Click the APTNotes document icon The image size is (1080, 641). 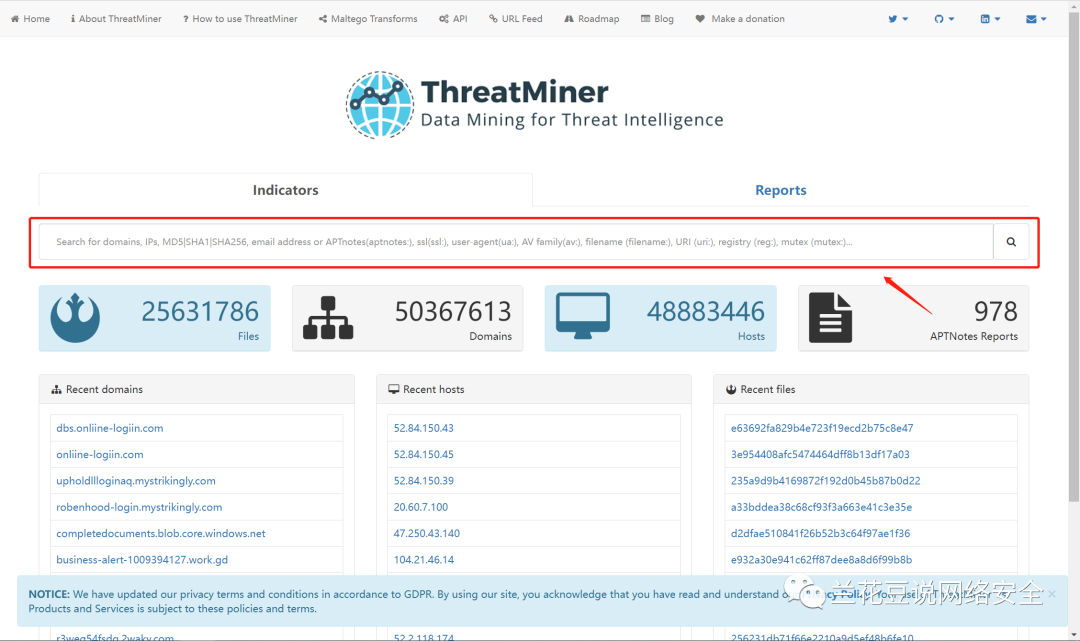pos(830,317)
